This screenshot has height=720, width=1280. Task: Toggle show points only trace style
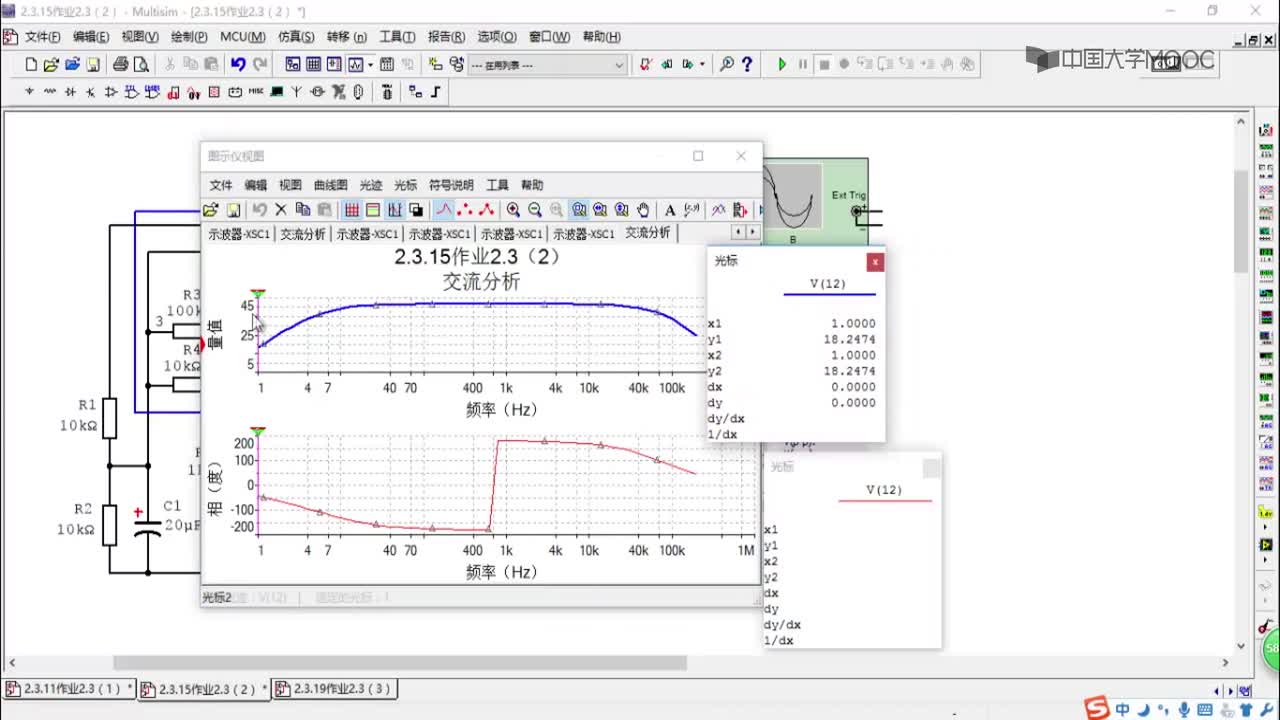pos(465,210)
